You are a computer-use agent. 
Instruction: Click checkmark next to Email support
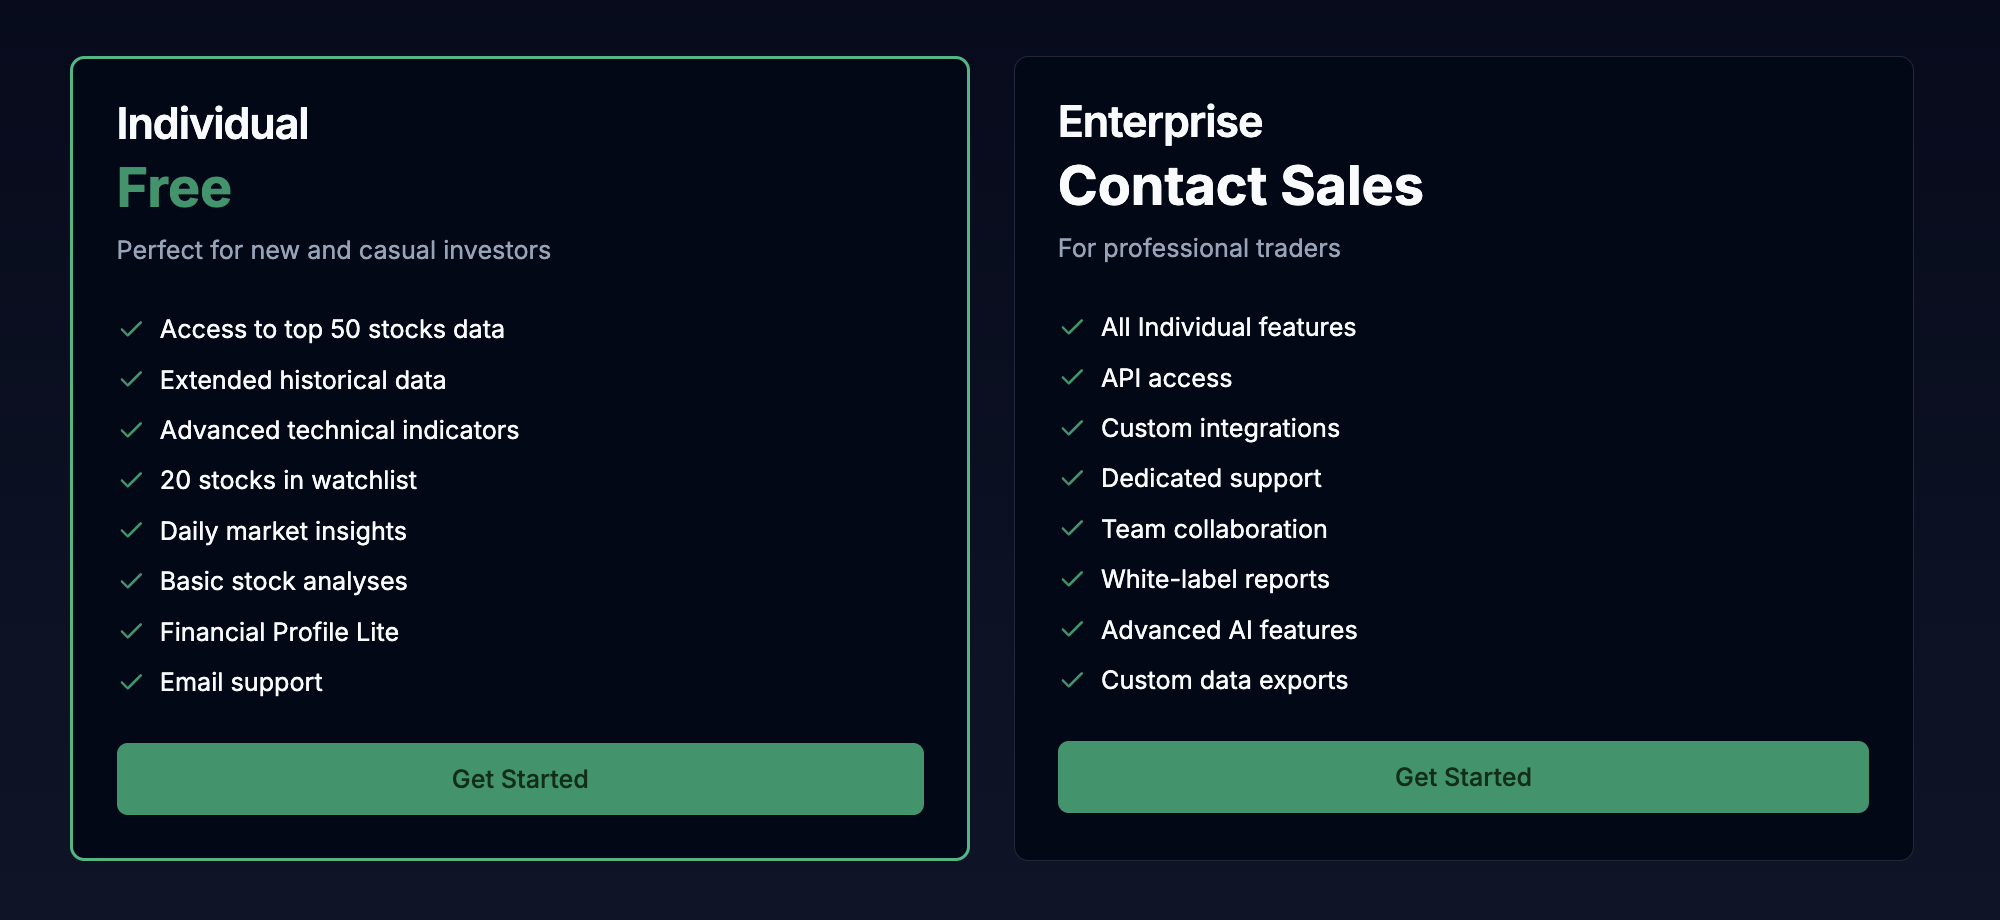[131, 682]
